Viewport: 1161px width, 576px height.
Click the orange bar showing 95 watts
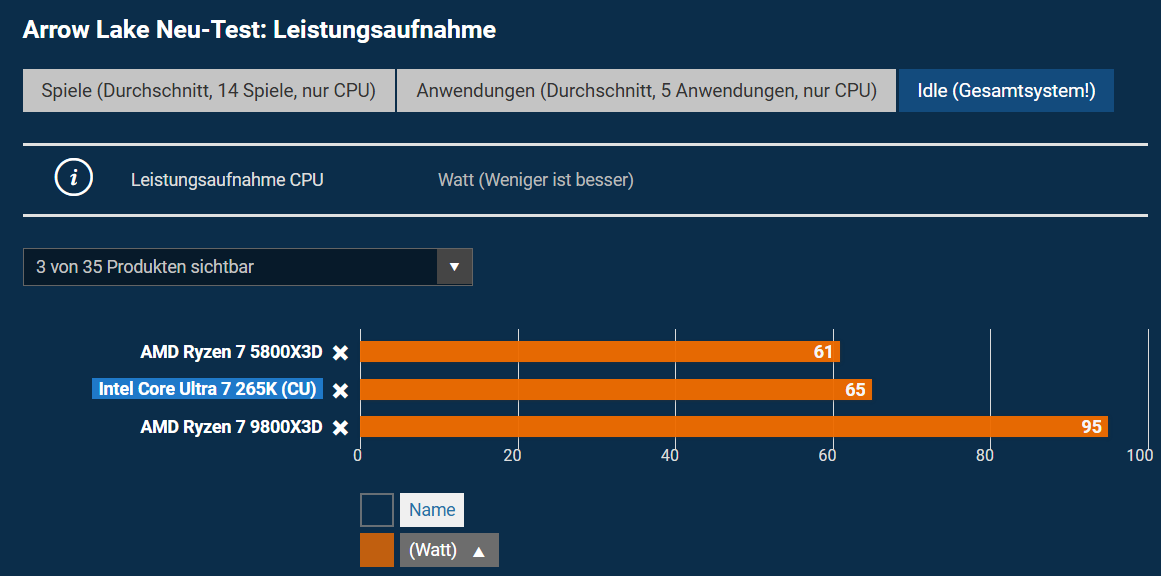coord(734,426)
